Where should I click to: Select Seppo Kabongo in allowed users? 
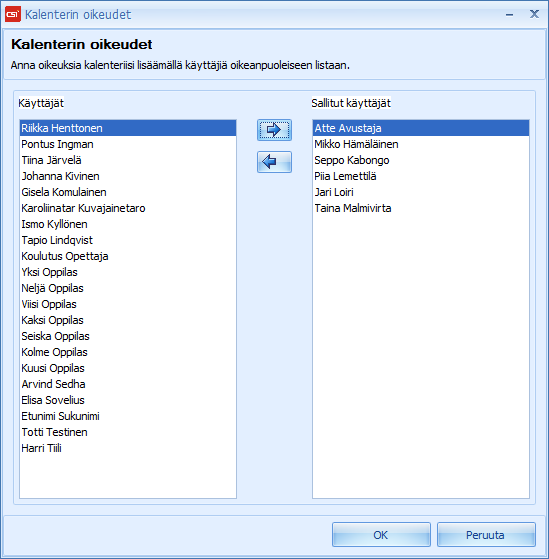tap(421, 160)
